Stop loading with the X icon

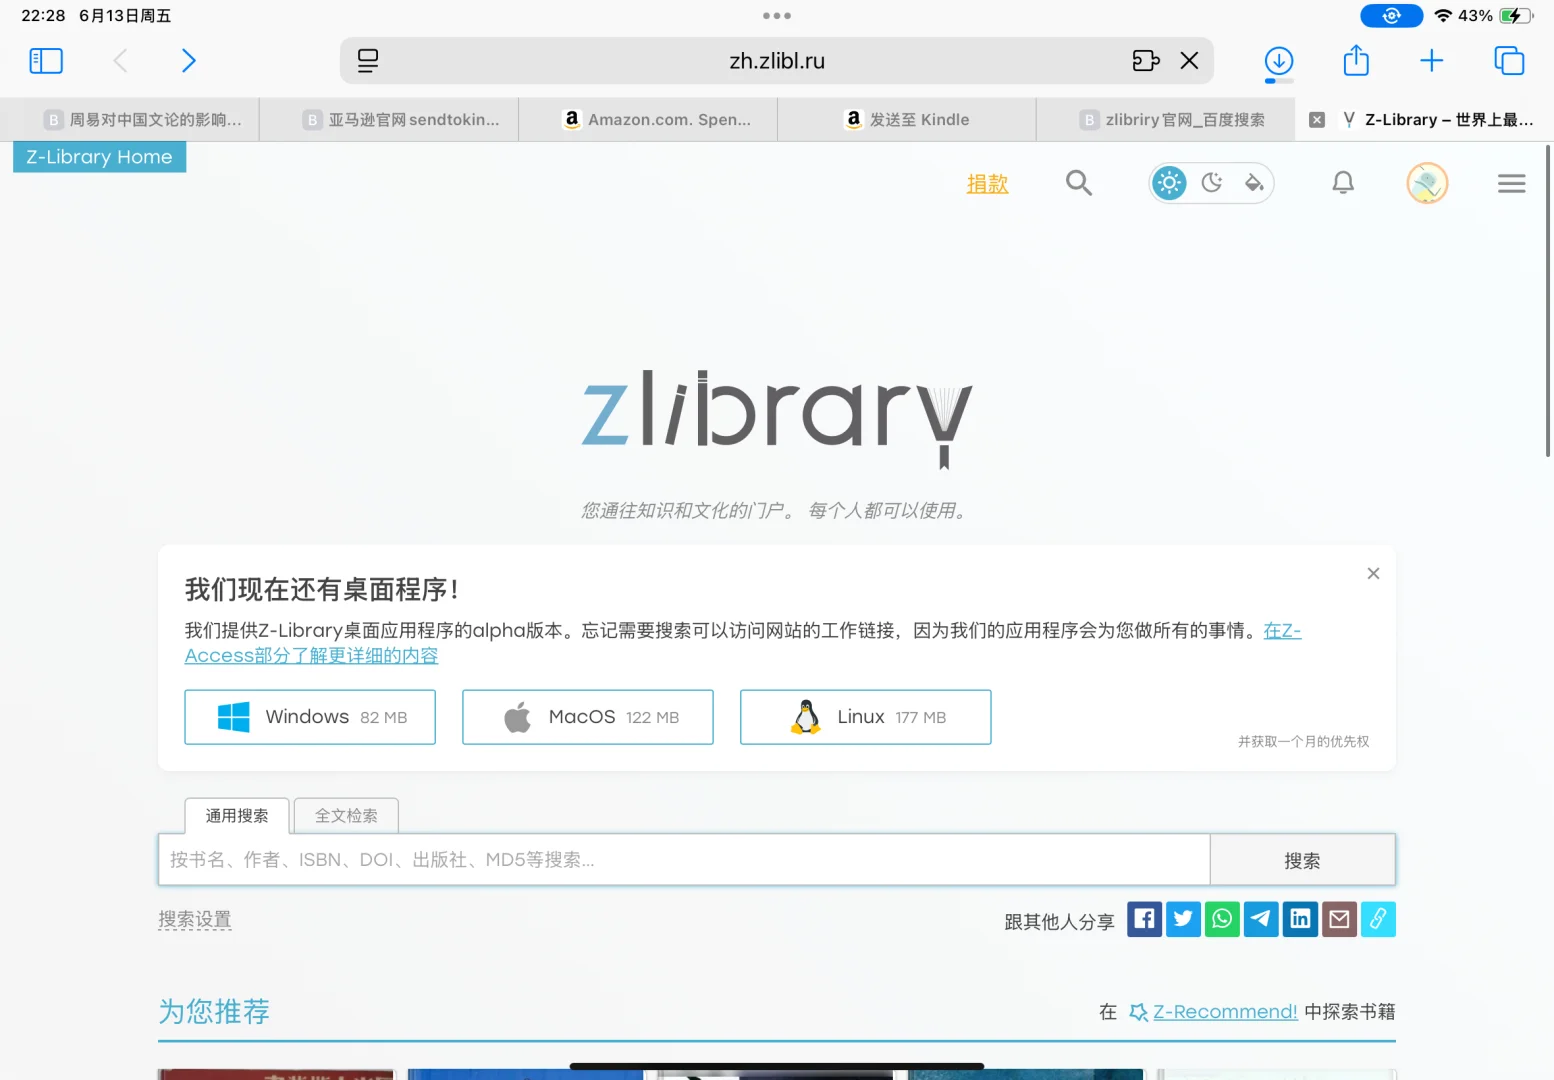pos(1189,61)
